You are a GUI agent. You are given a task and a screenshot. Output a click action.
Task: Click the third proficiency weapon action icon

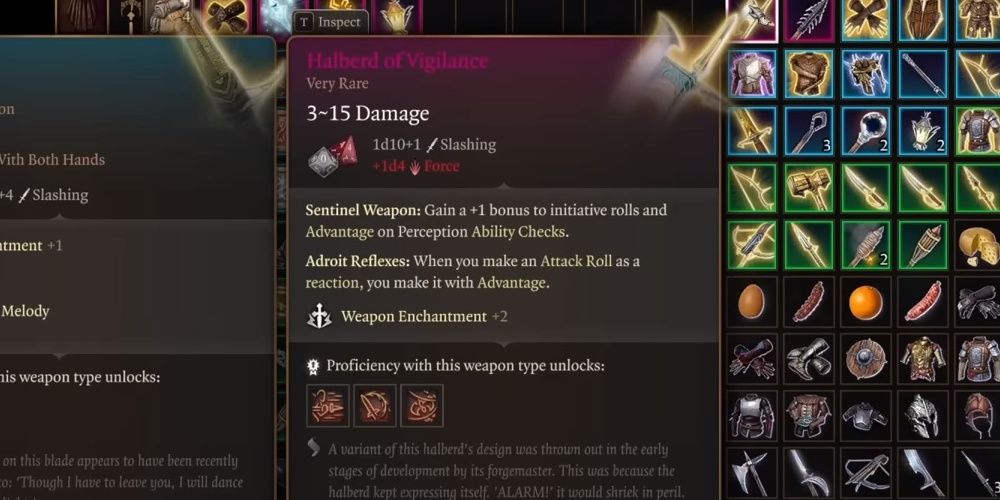(422, 405)
